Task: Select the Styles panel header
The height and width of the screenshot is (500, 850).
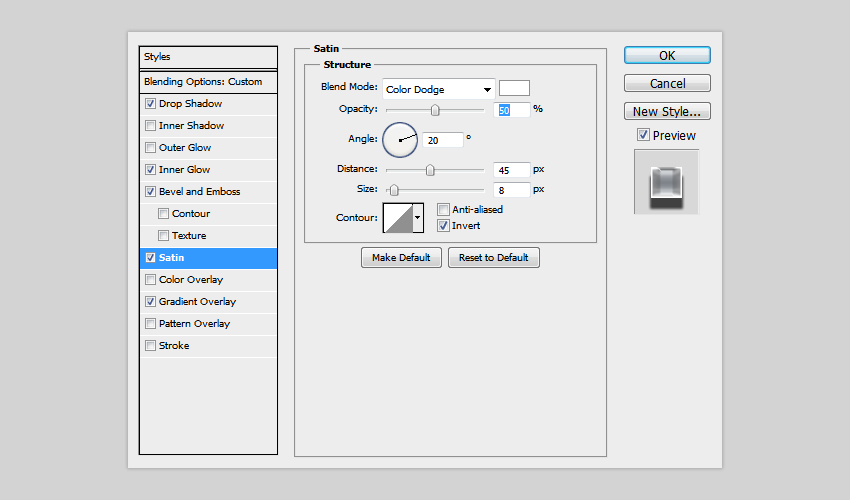Action: point(208,57)
